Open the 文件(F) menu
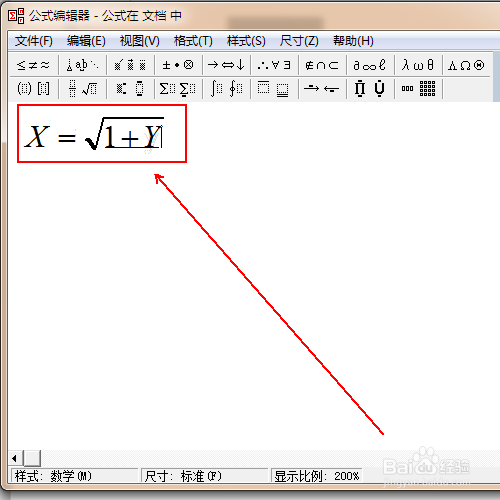The width and height of the screenshot is (500, 500). click(x=33, y=41)
